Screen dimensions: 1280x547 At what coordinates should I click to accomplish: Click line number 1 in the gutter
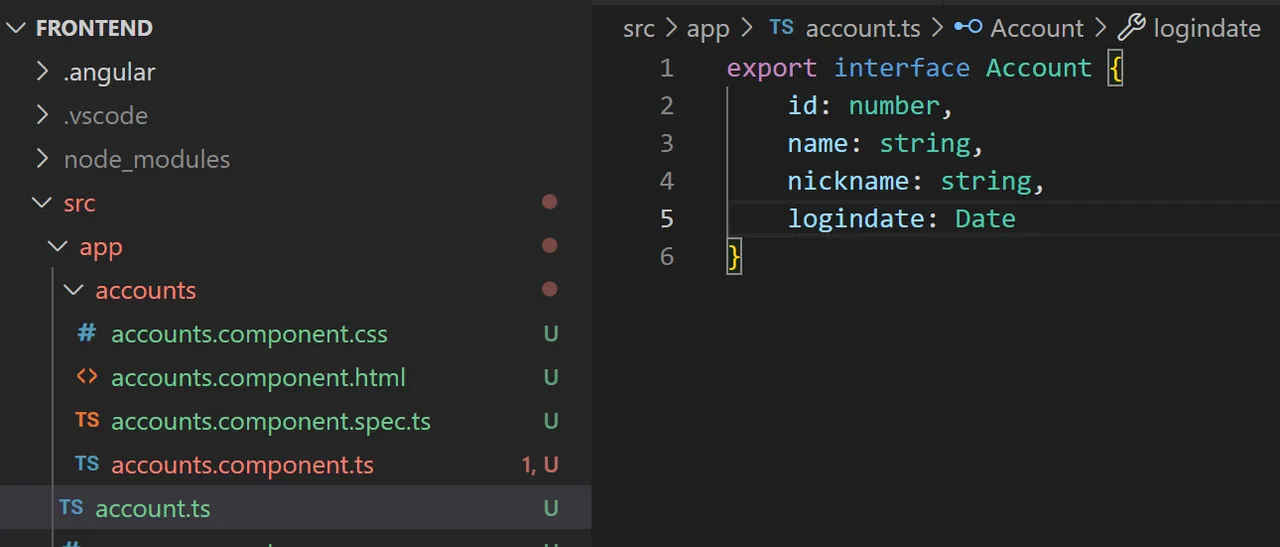667,68
